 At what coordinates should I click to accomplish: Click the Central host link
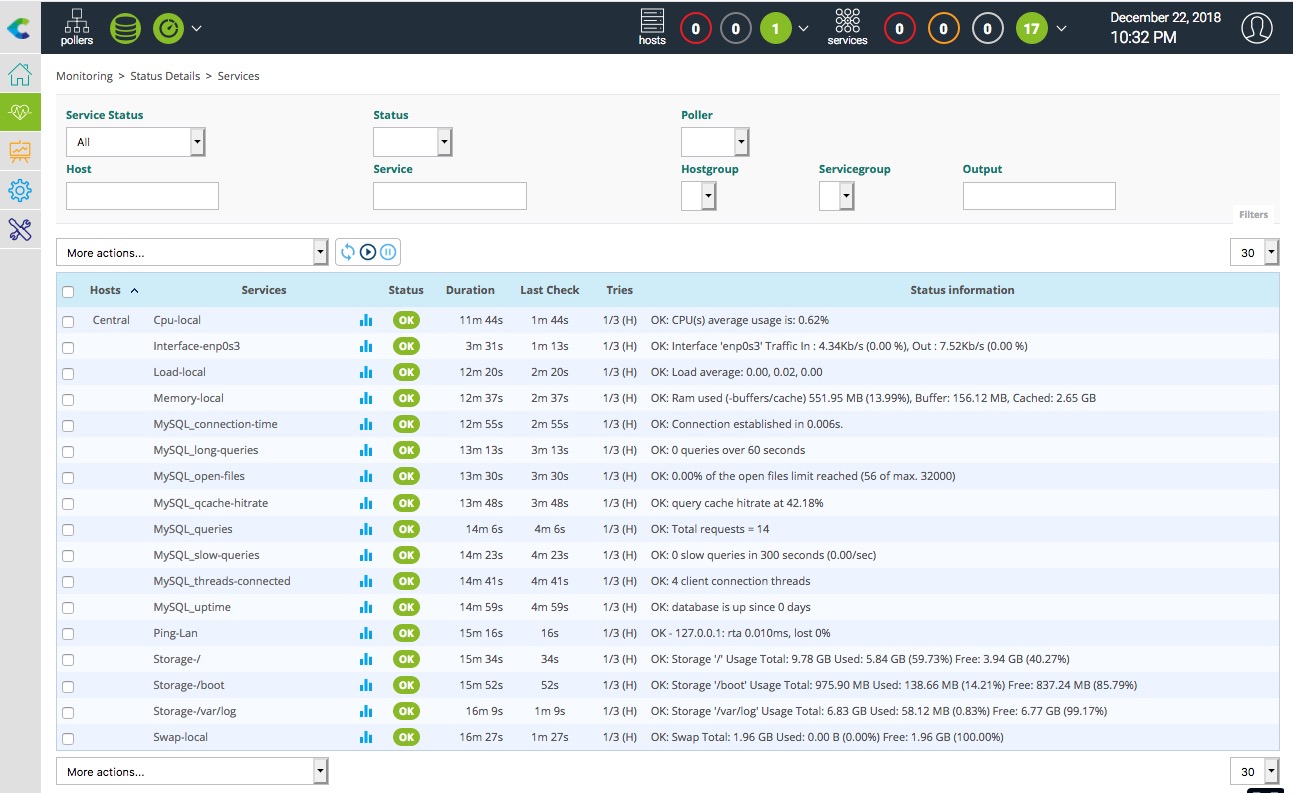[111, 320]
